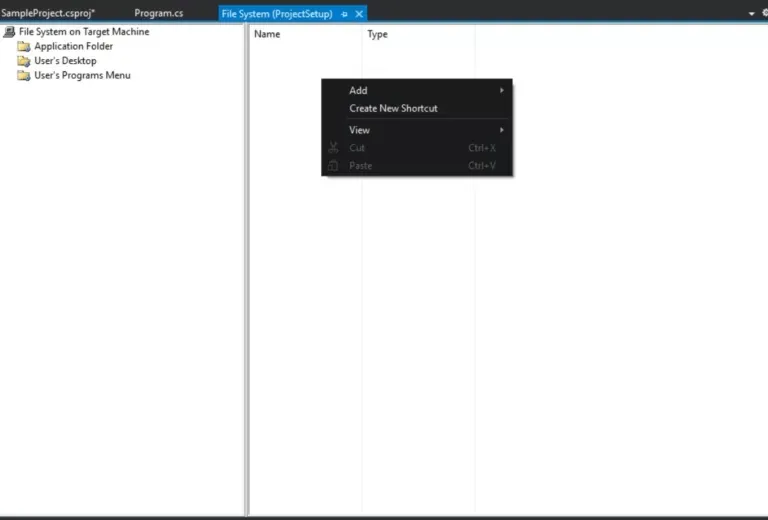
Task: Click the scissors Cut icon
Action: [x=334, y=147]
